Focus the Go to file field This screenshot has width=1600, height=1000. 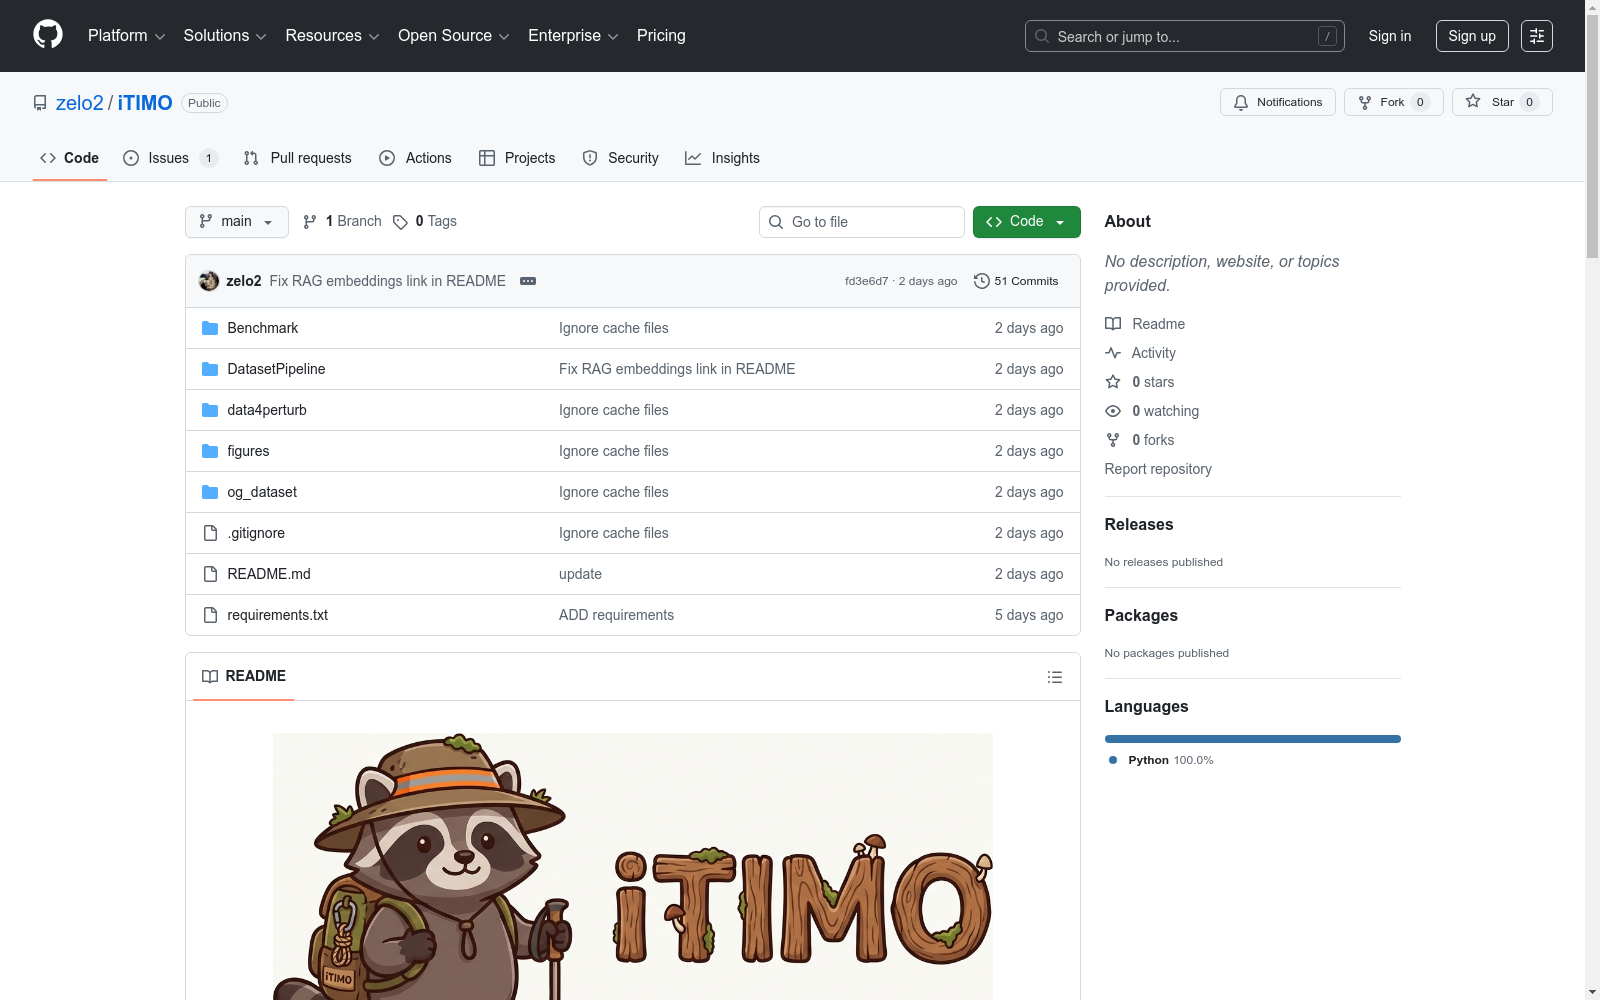coord(862,222)
